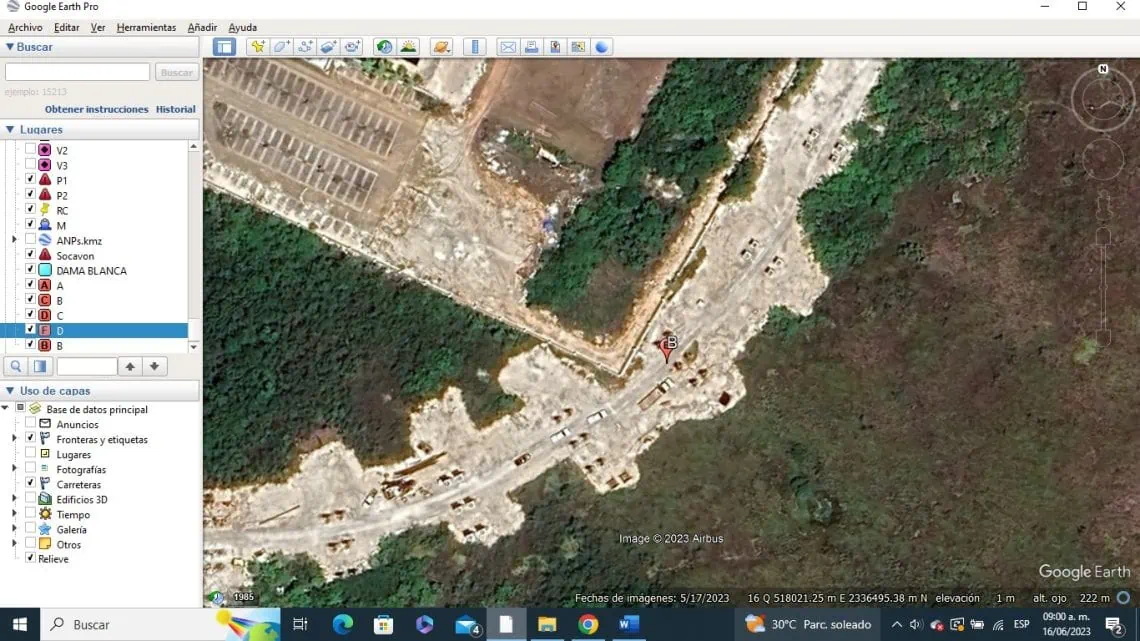Disable the Carreteras layer checkbox
The image size is (1140, 641).
click(x=30, y=484)
